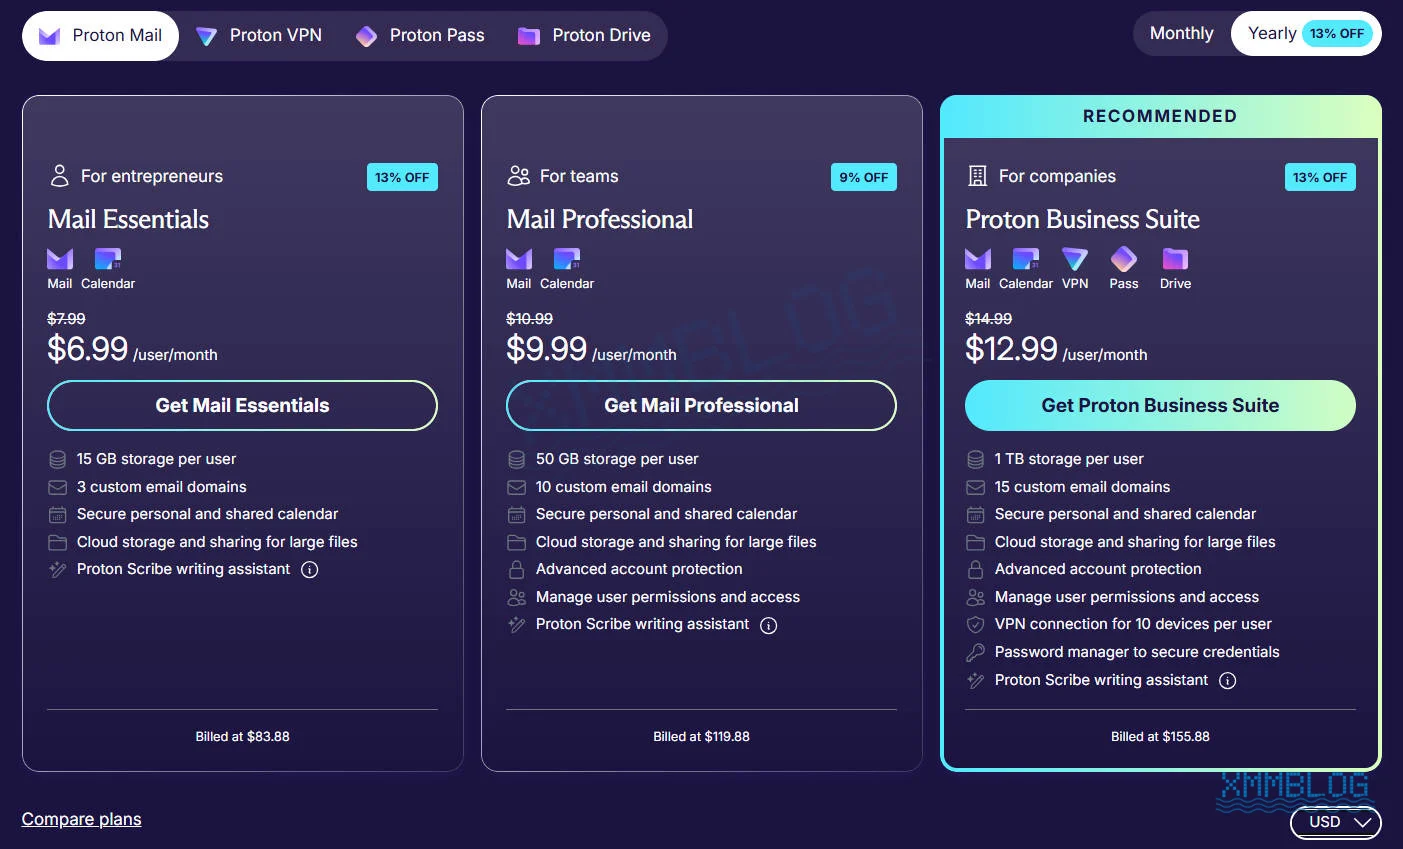Click Pass icon in Proton Business Suite card
Viewport: 1403px width, 849px height.
pyautogui.click(x=1124, y=259)
